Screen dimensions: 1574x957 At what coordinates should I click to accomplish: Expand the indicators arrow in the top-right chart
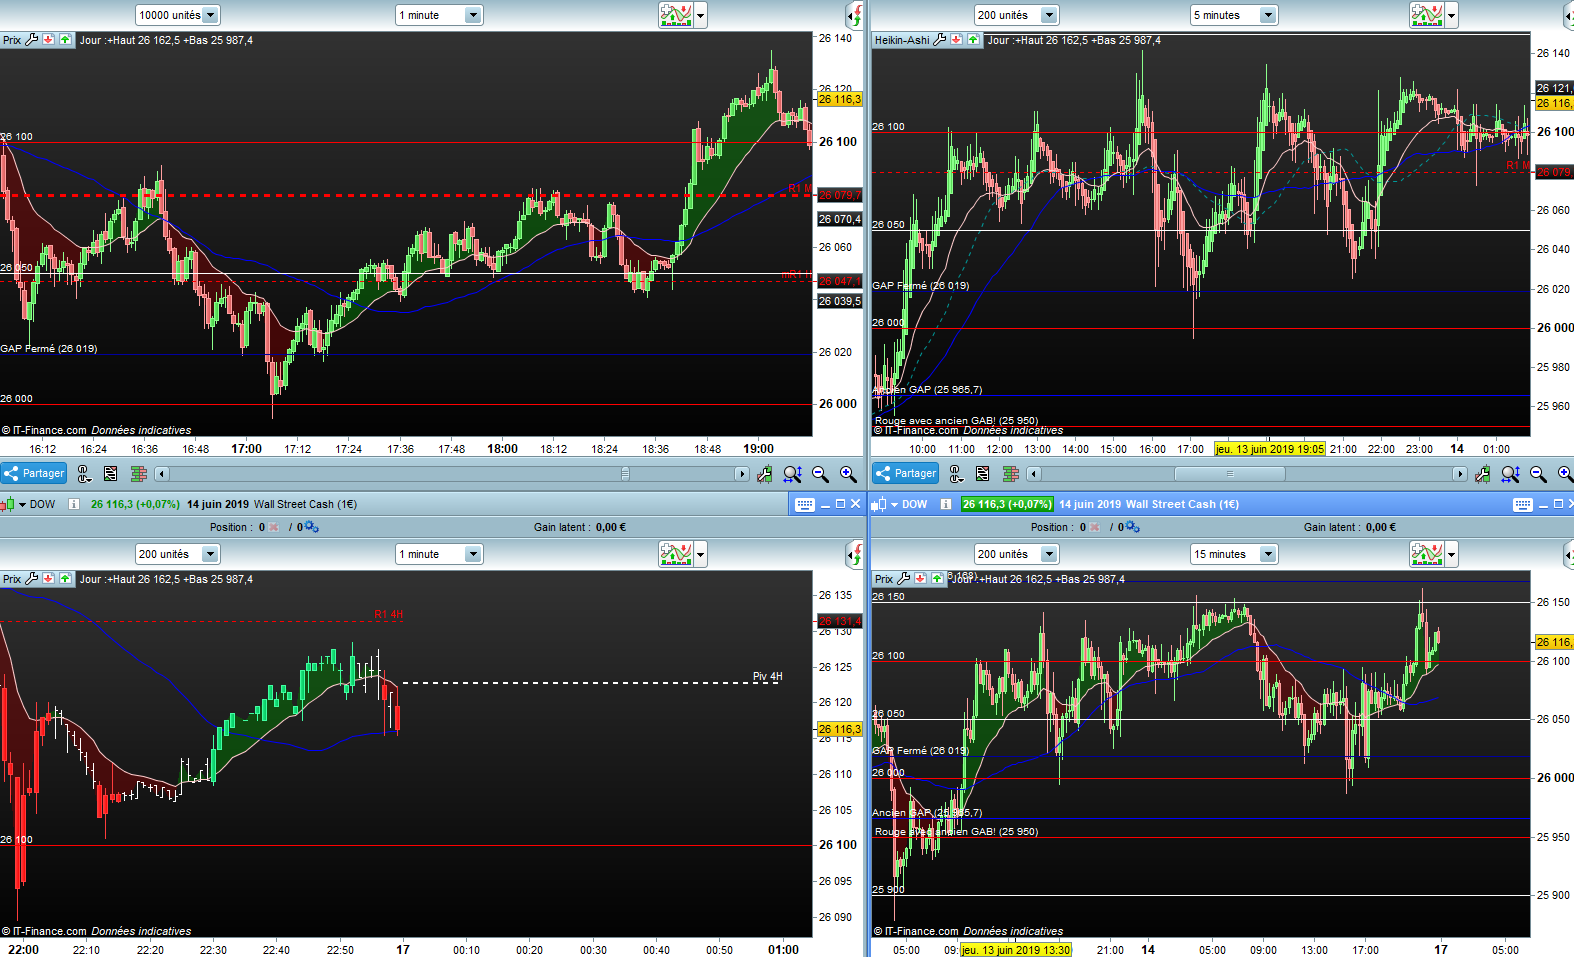1452,16
